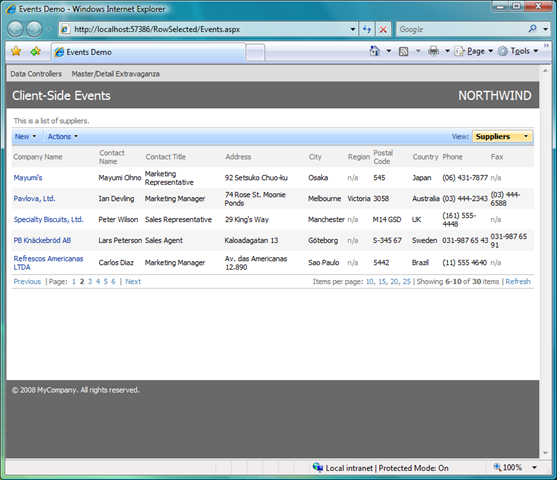Click the browser Forward arrow button
The height and width of the screenshot is (480, 557).
[34, 29]
